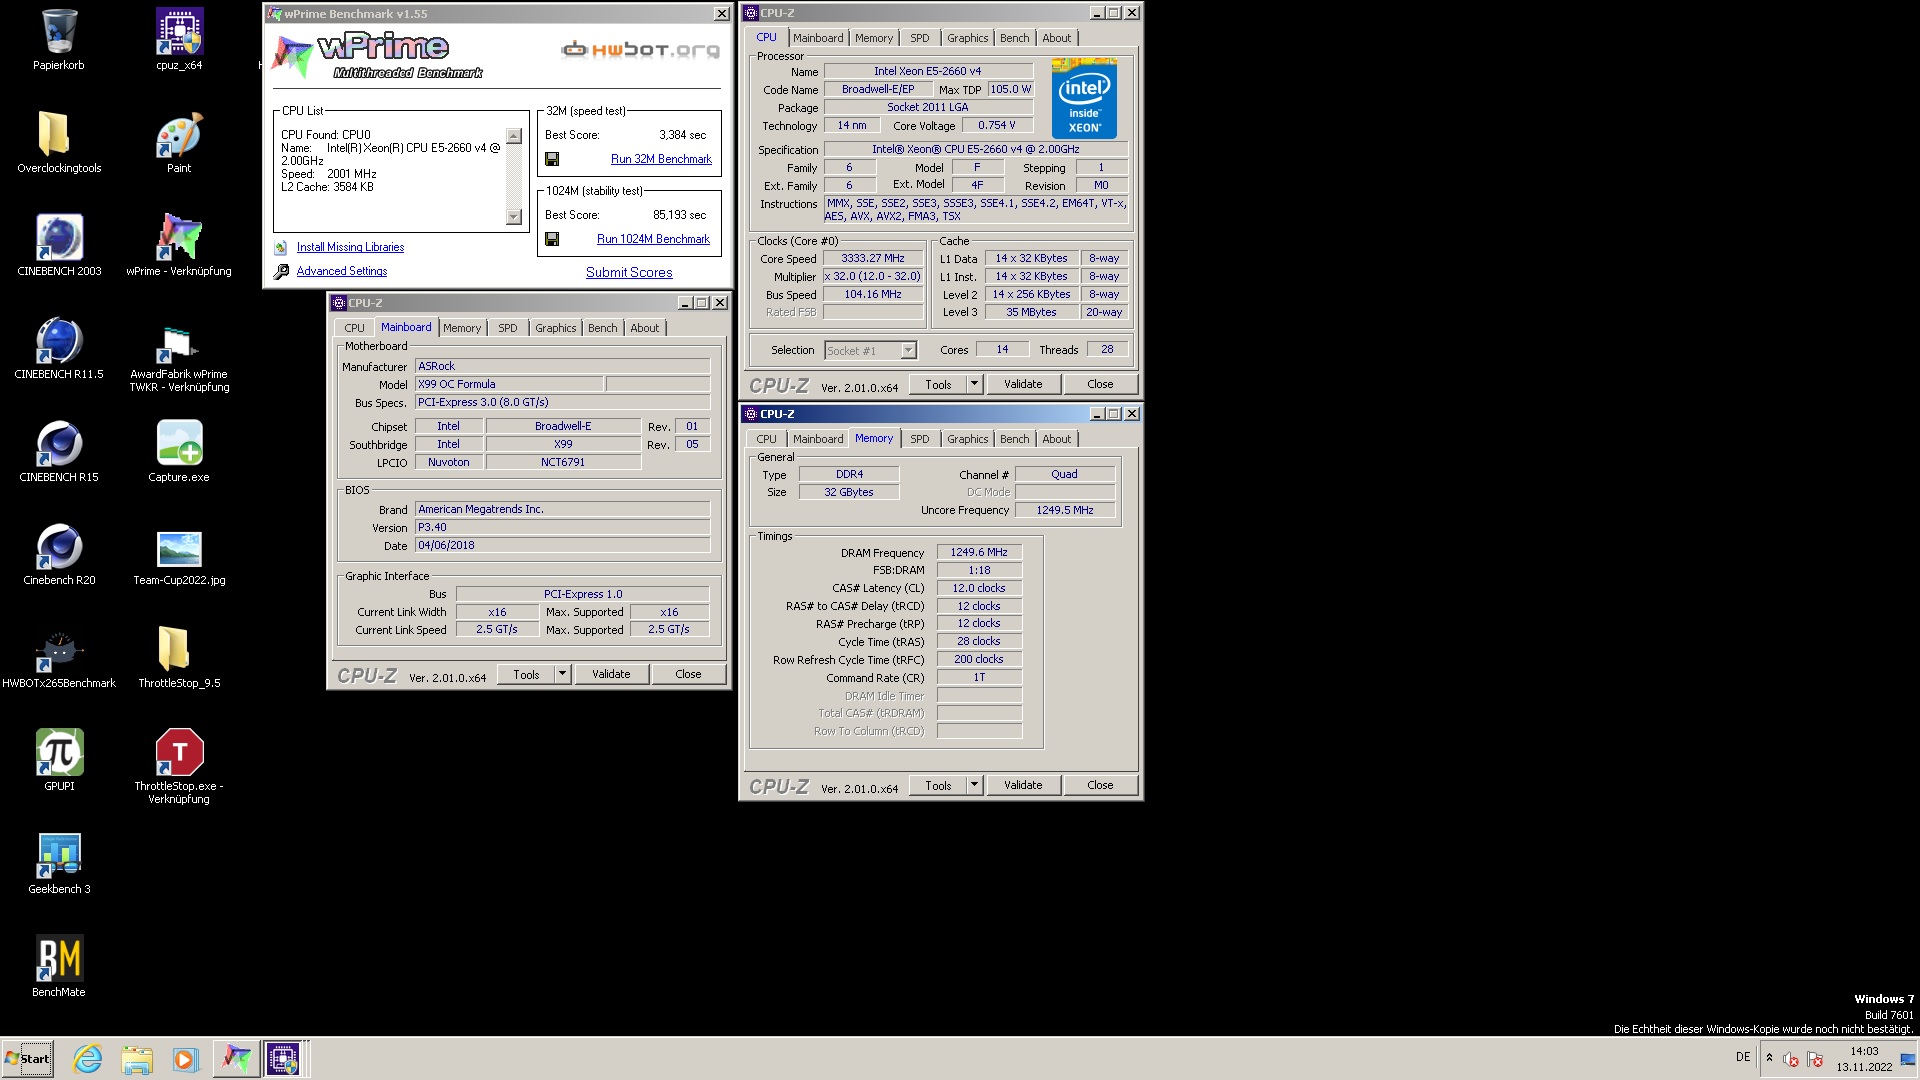Run the 32M Benchmark
1920x1080 pixels.
(x=661, y=159)
